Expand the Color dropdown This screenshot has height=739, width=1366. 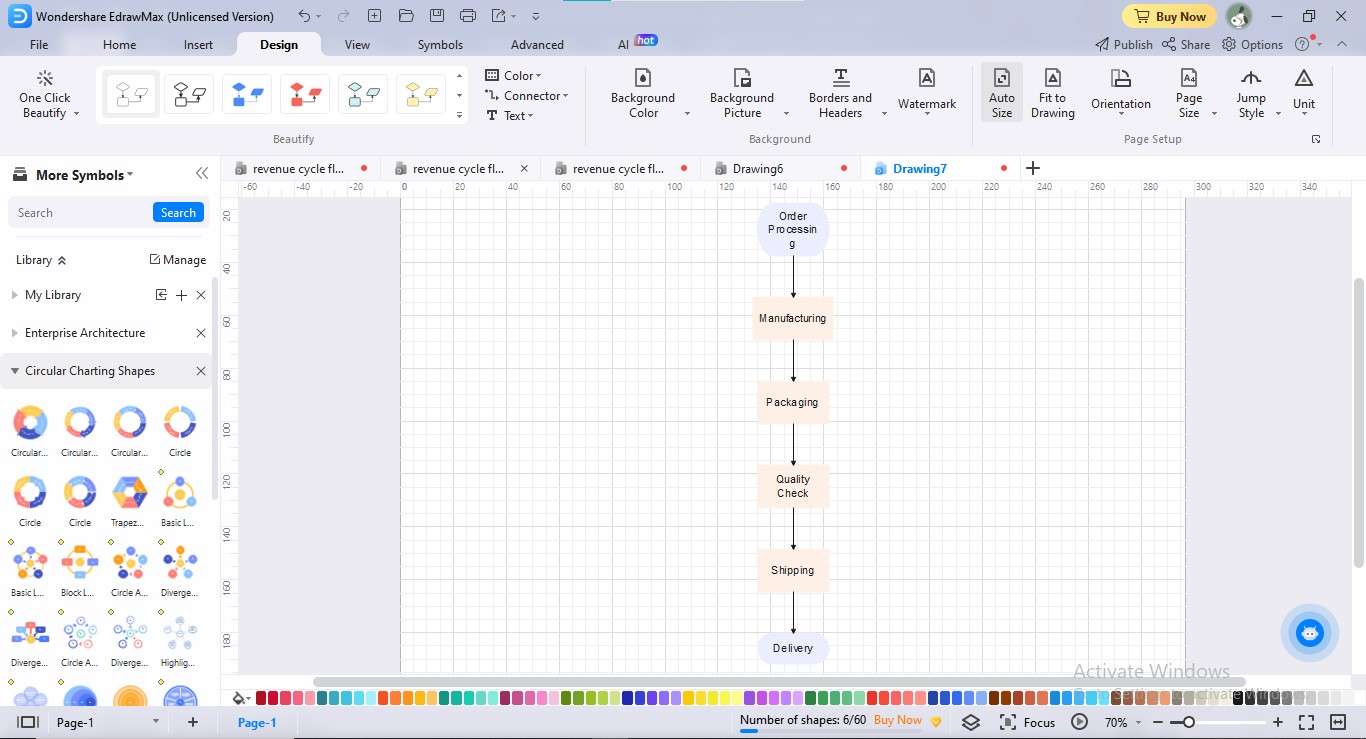pyautogui.click(x=513, y=75)
